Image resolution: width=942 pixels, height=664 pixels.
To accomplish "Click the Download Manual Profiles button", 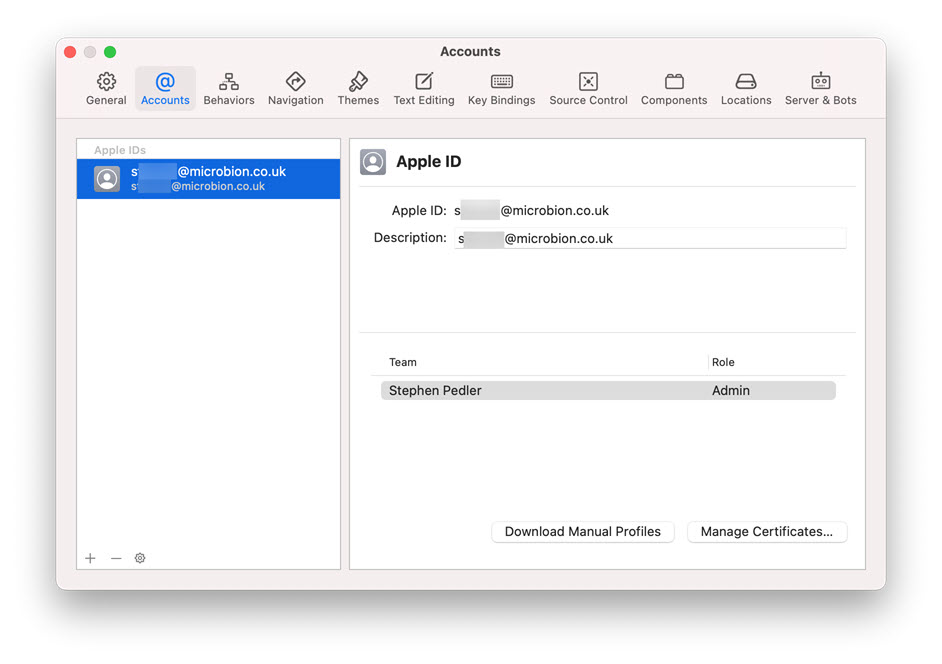I will tap(583, 532).
